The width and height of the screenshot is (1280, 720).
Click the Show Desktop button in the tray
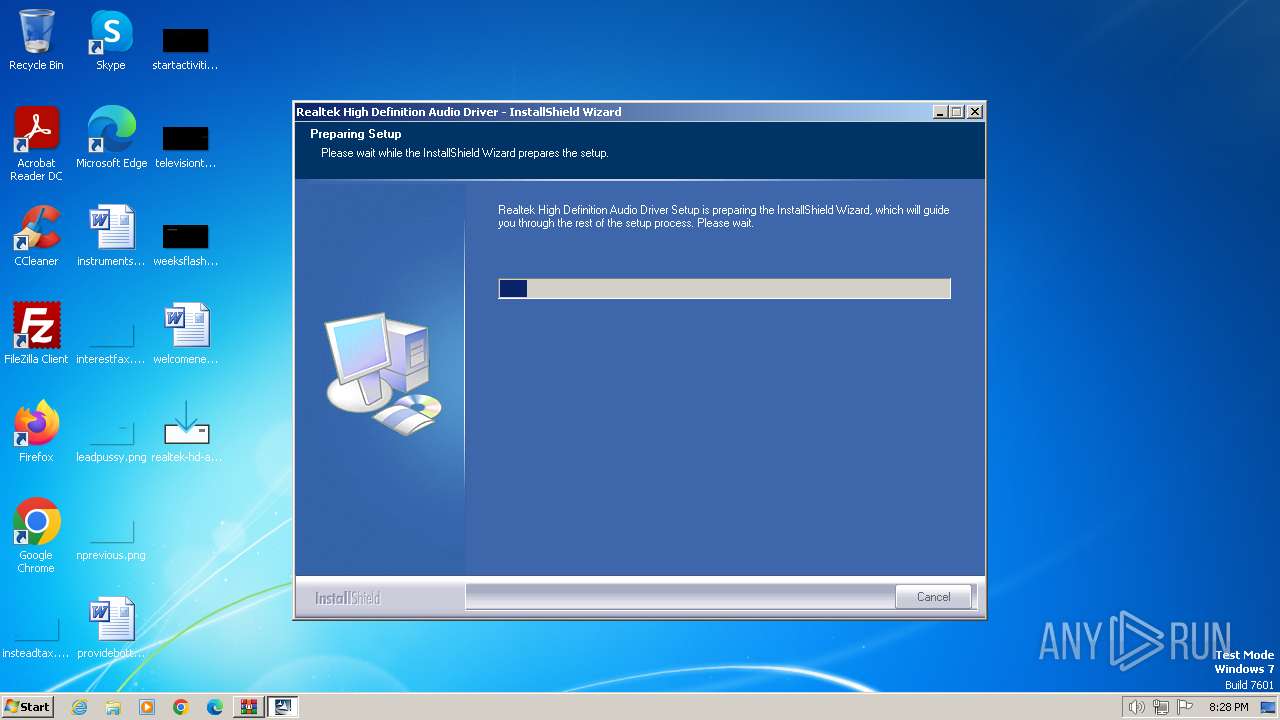point(1268,707)
